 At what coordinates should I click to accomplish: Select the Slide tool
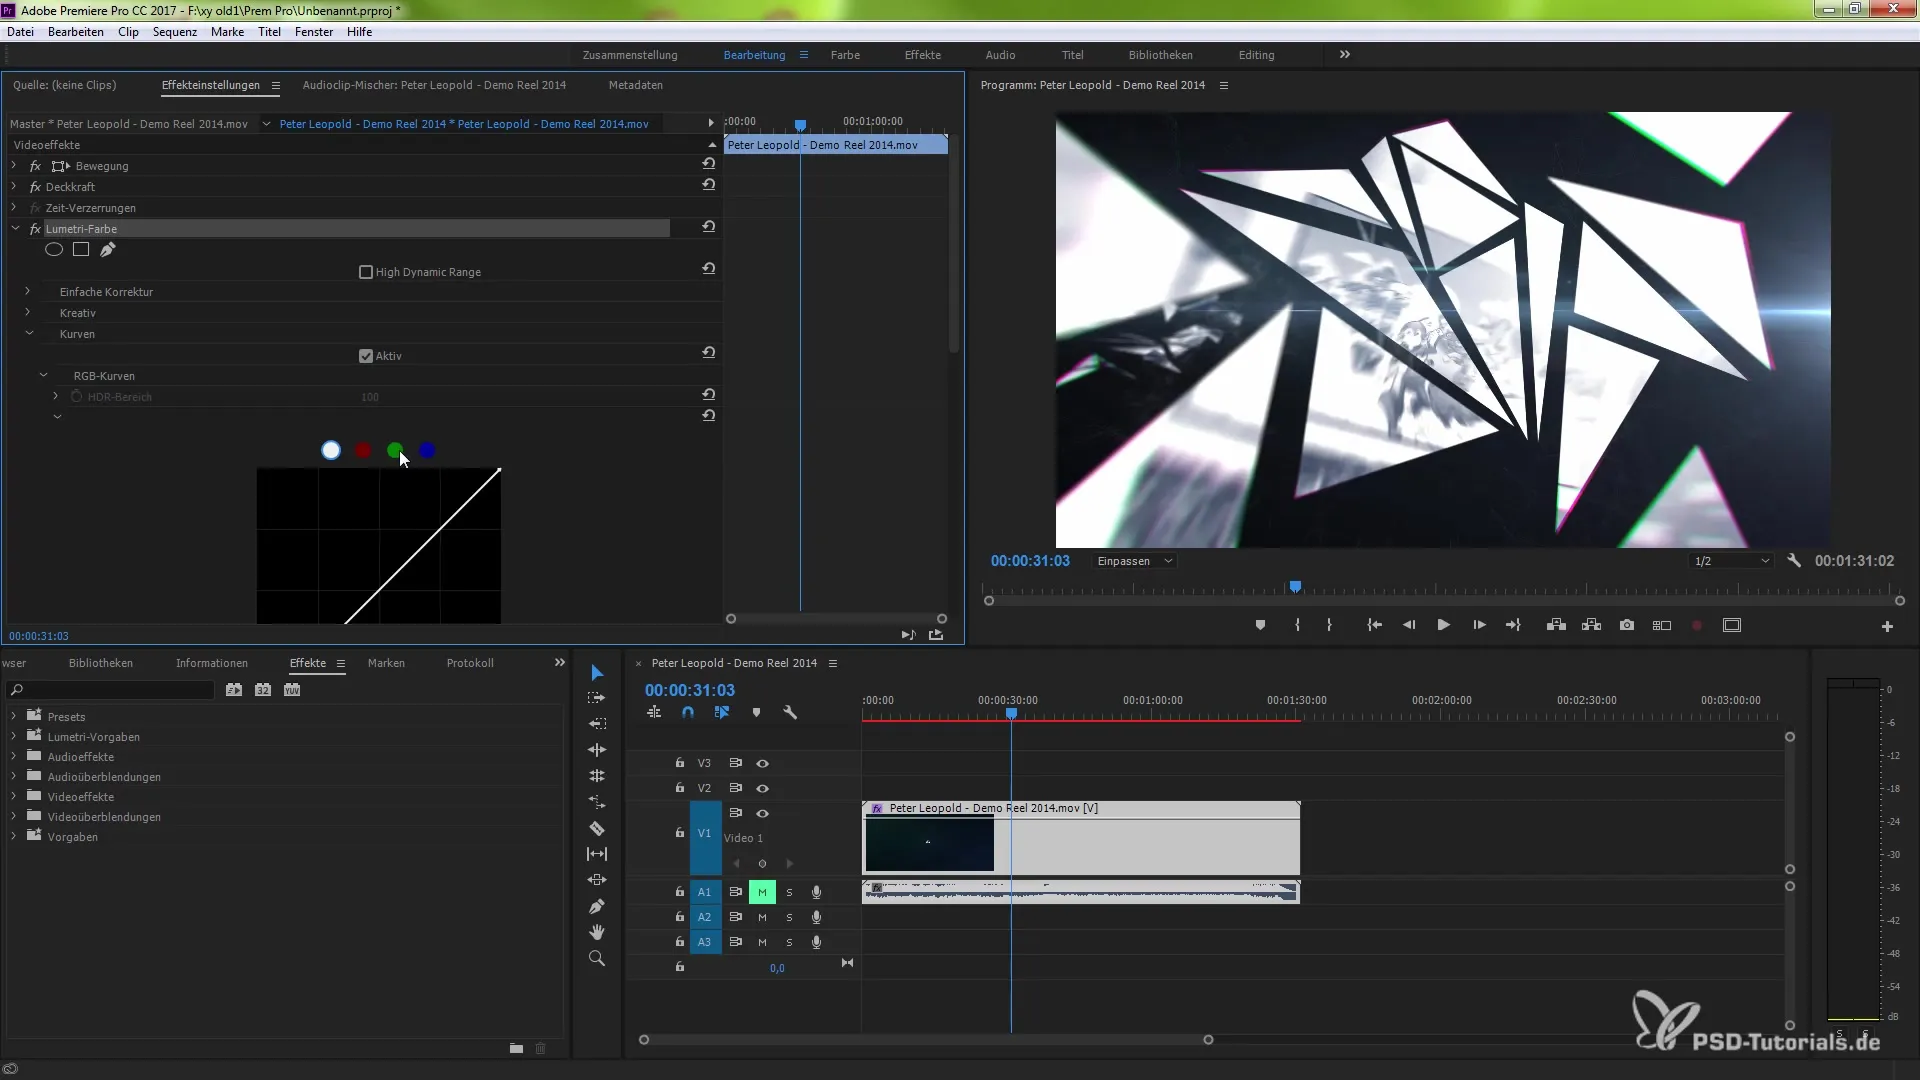click(597, 880)
